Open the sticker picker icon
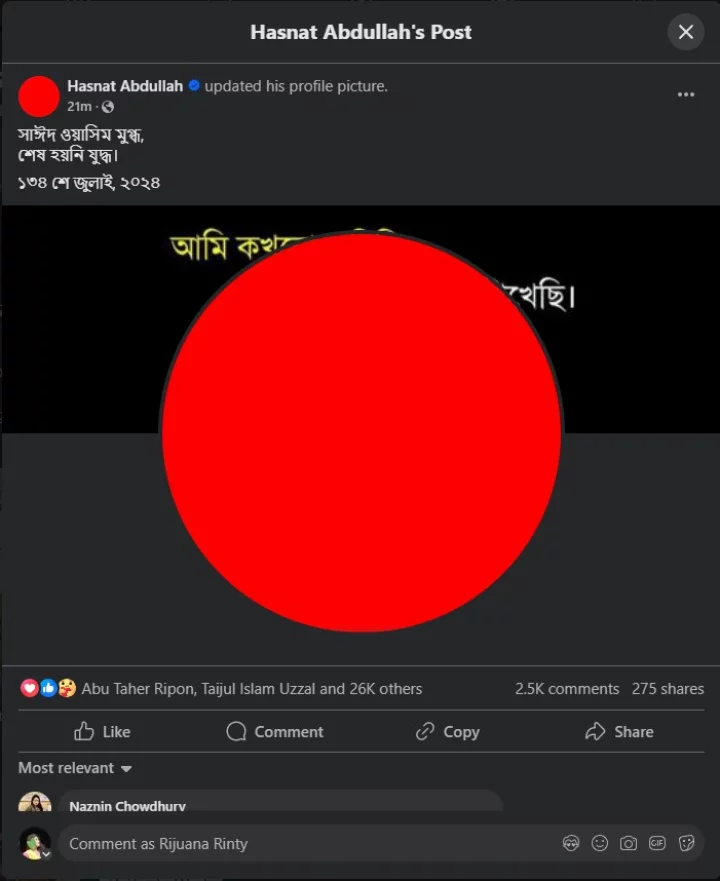720x881 pixels. point(686,843)
